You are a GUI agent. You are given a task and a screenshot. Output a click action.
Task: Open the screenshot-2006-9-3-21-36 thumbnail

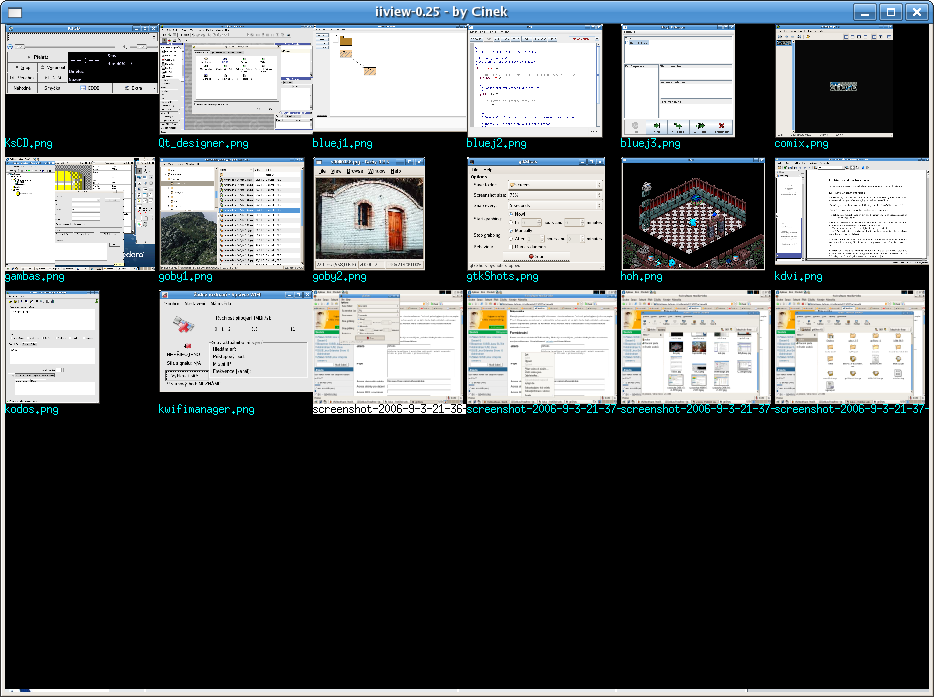pyautogui.click(x=389, y=347)
